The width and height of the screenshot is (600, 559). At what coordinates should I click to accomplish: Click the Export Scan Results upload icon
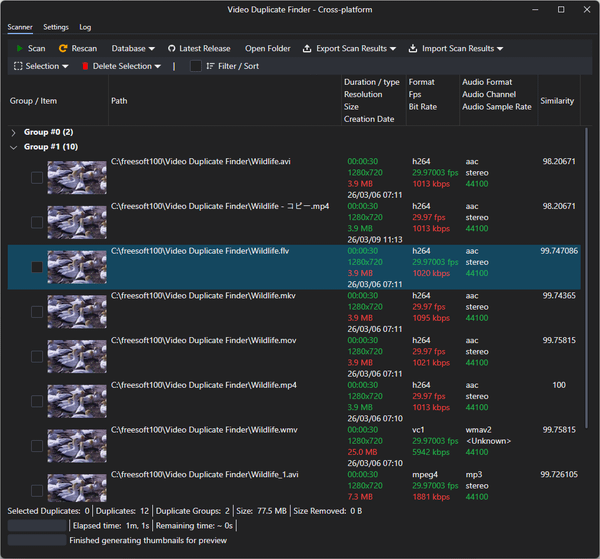tap(307, 48)
